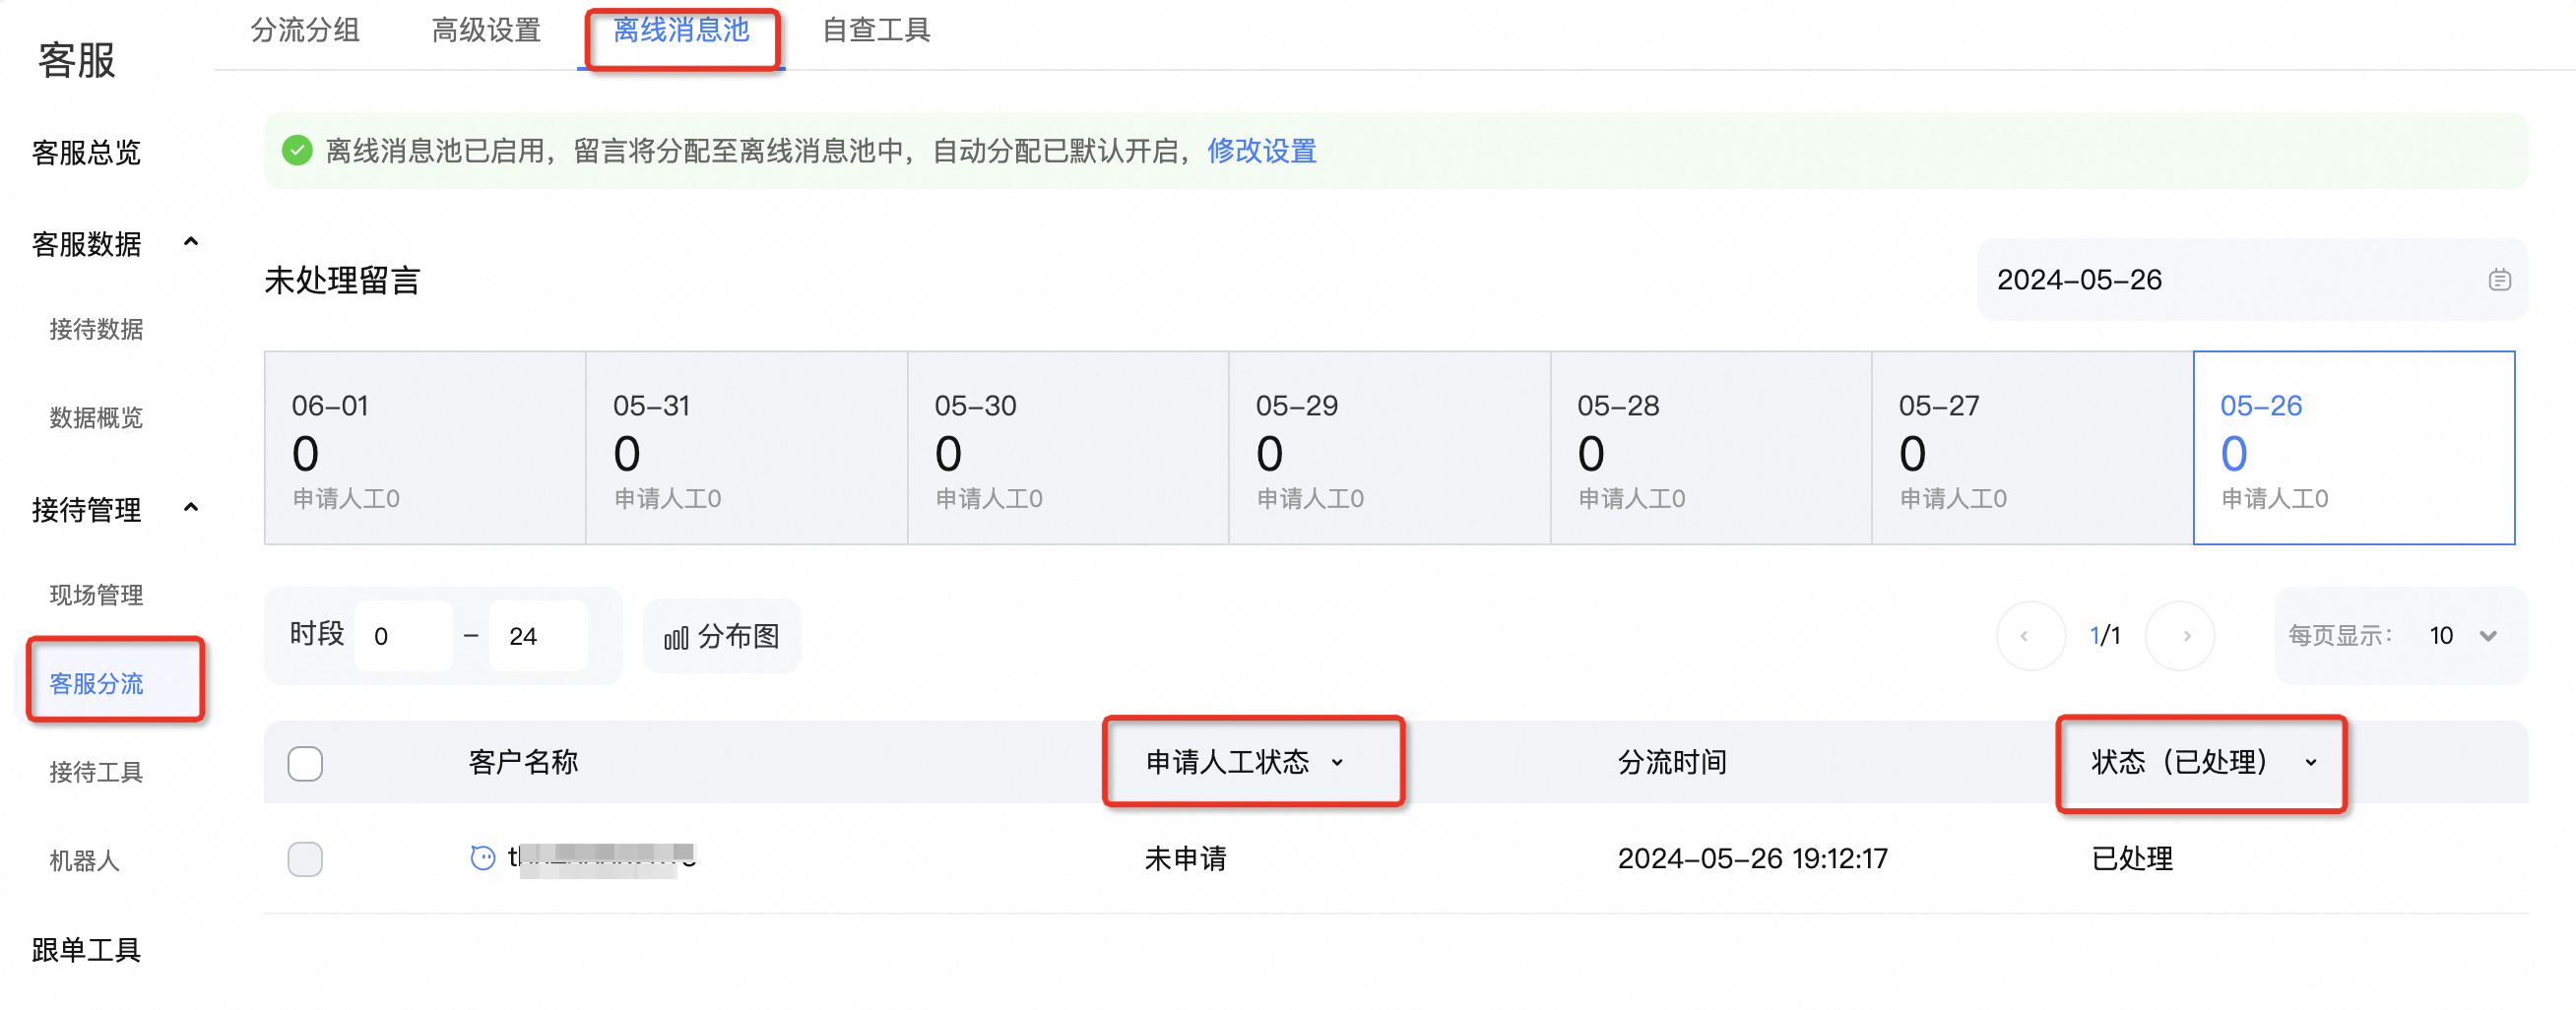
Task: Go to the previous page arrow
Action: click(2029, 636)
